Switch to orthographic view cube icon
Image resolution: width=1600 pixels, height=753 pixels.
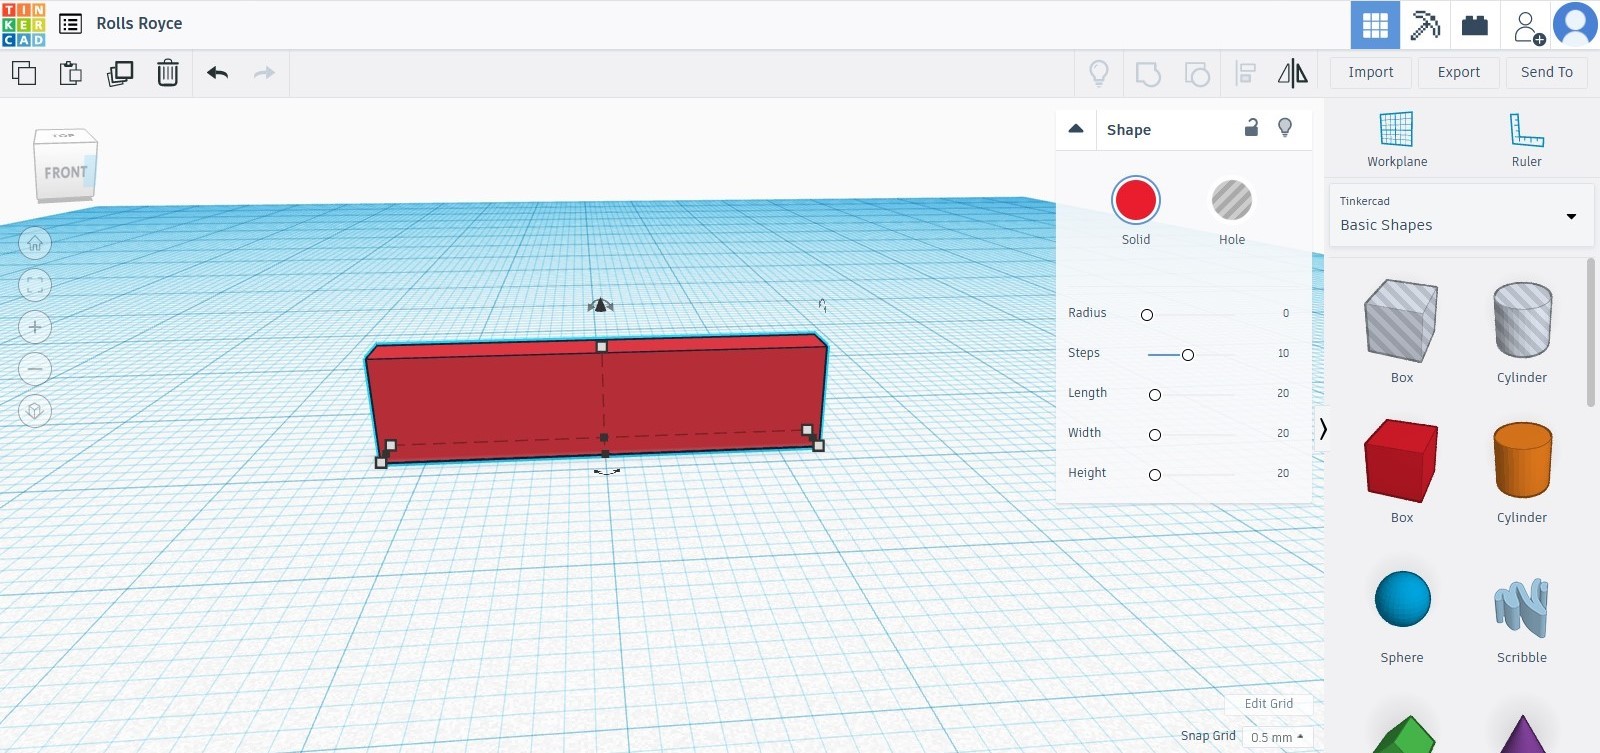point(35,411)
